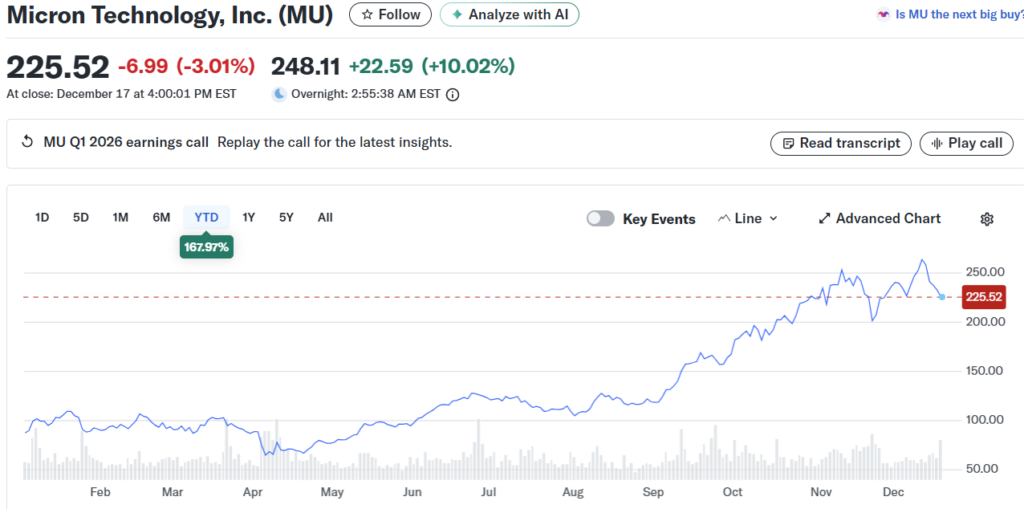The width and height of the screenshot is (1024, 509).
Task: Click the 167.97% YTD return badge
Action: tap(206, 246)
